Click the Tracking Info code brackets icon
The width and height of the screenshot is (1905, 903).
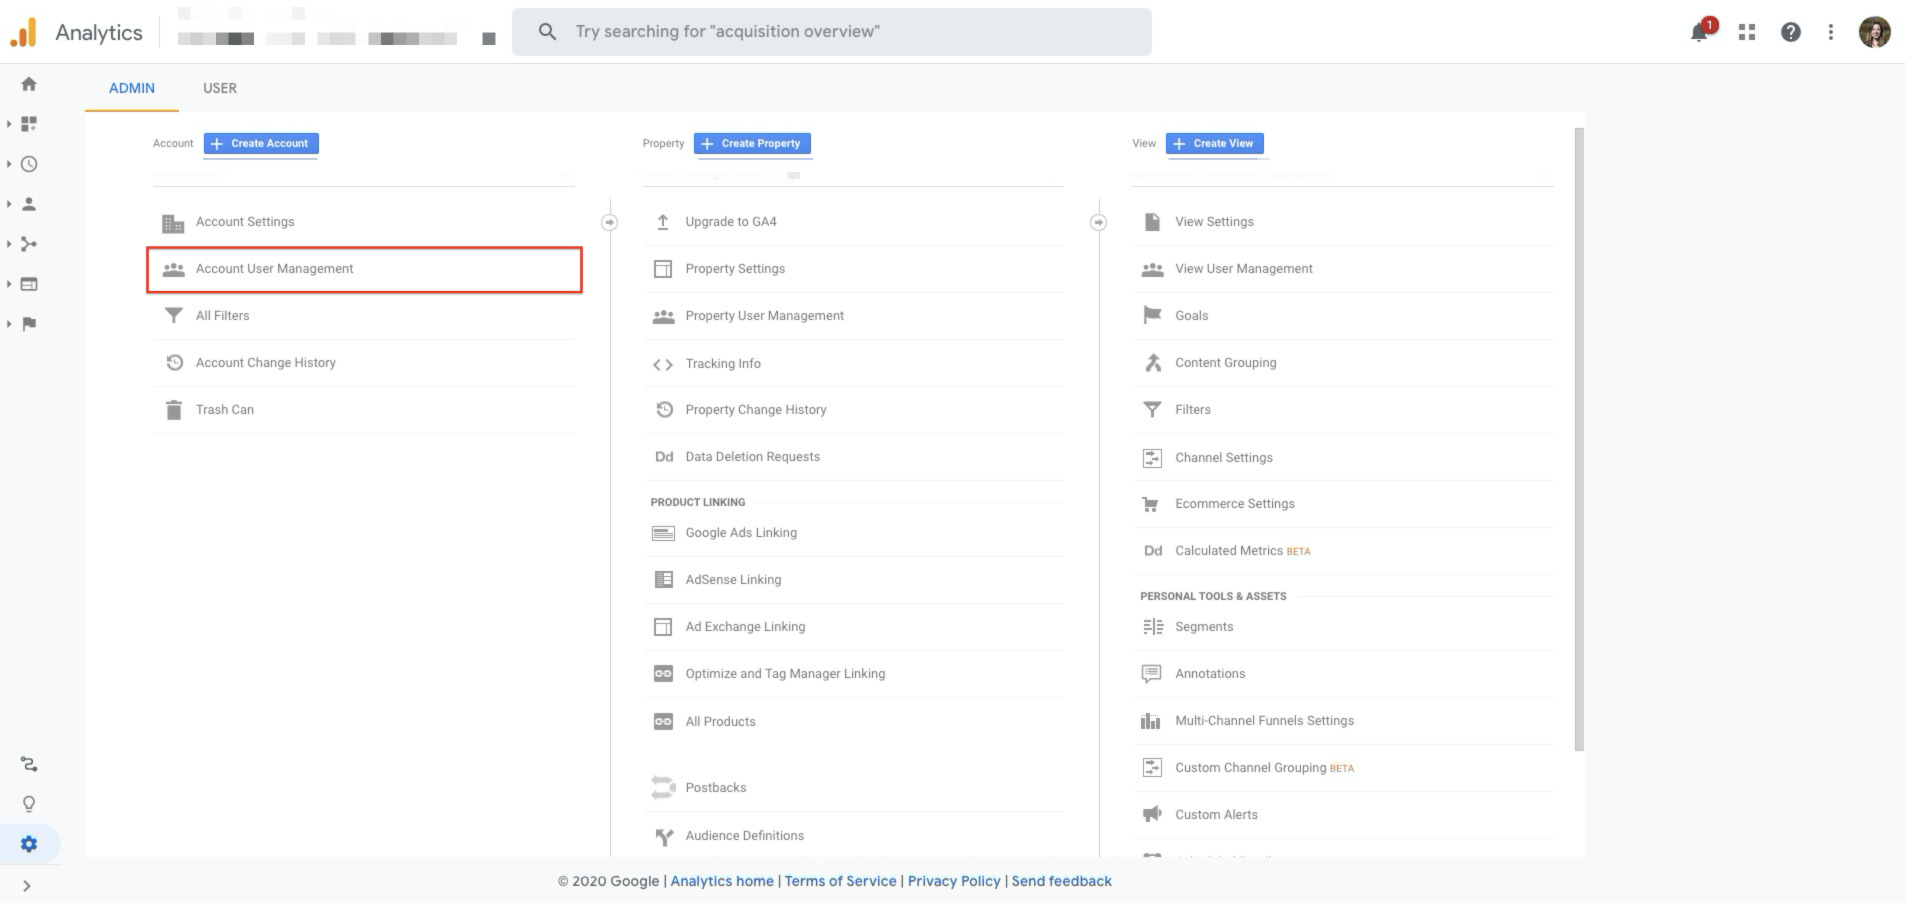[663, 364]
